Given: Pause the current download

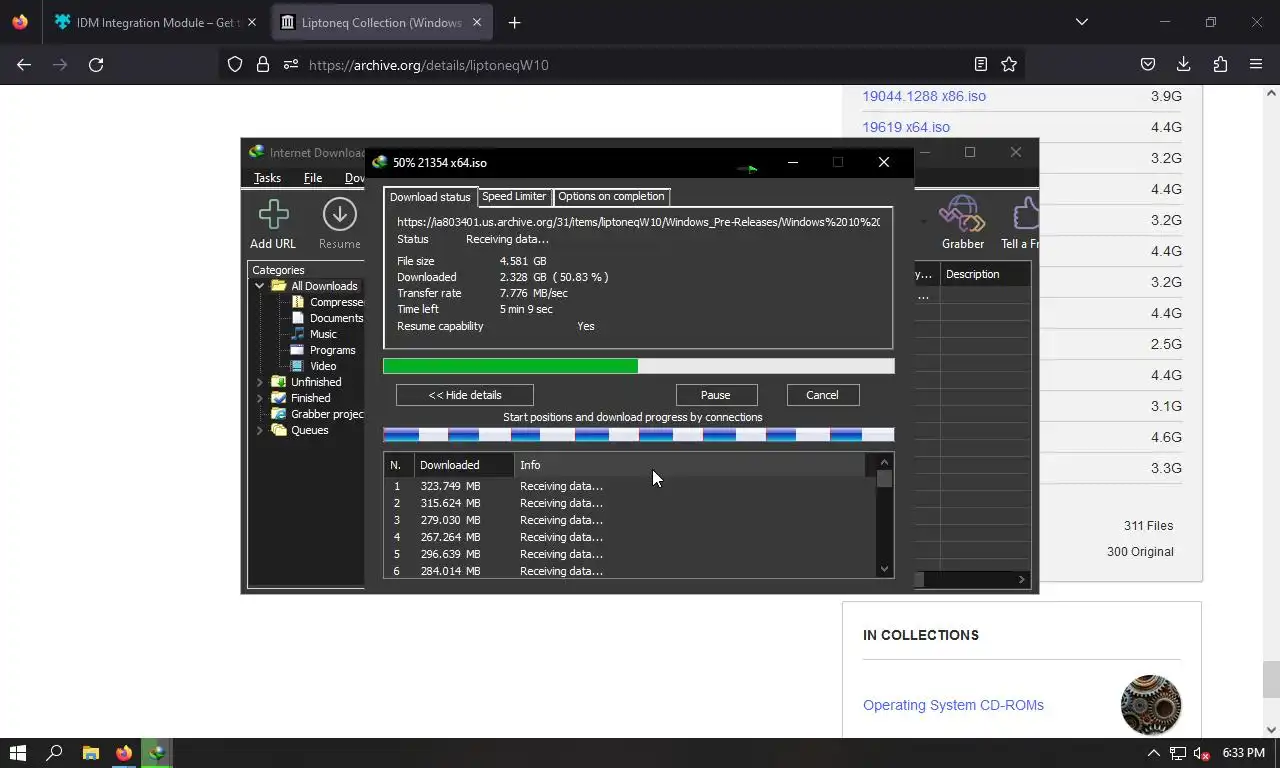Looking at the screenshot, I should tap(715, 395).
